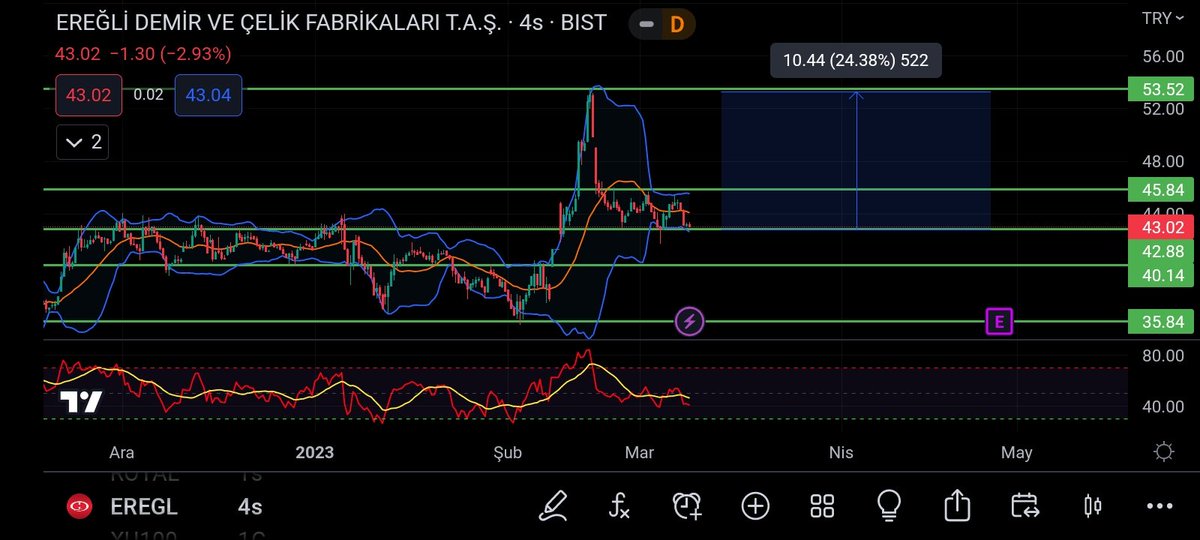Tap the orange D badge
1200x540 pixels.
tap(676, 24)
